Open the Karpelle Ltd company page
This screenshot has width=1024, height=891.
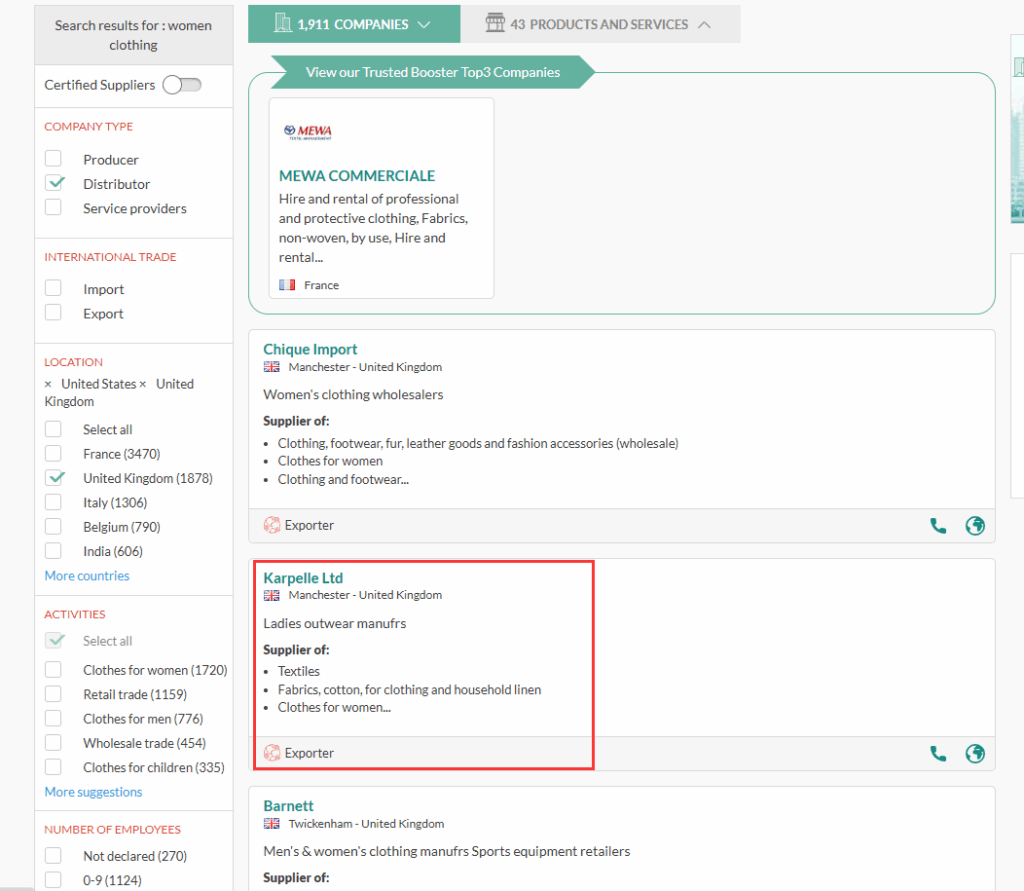coord(303,578)
